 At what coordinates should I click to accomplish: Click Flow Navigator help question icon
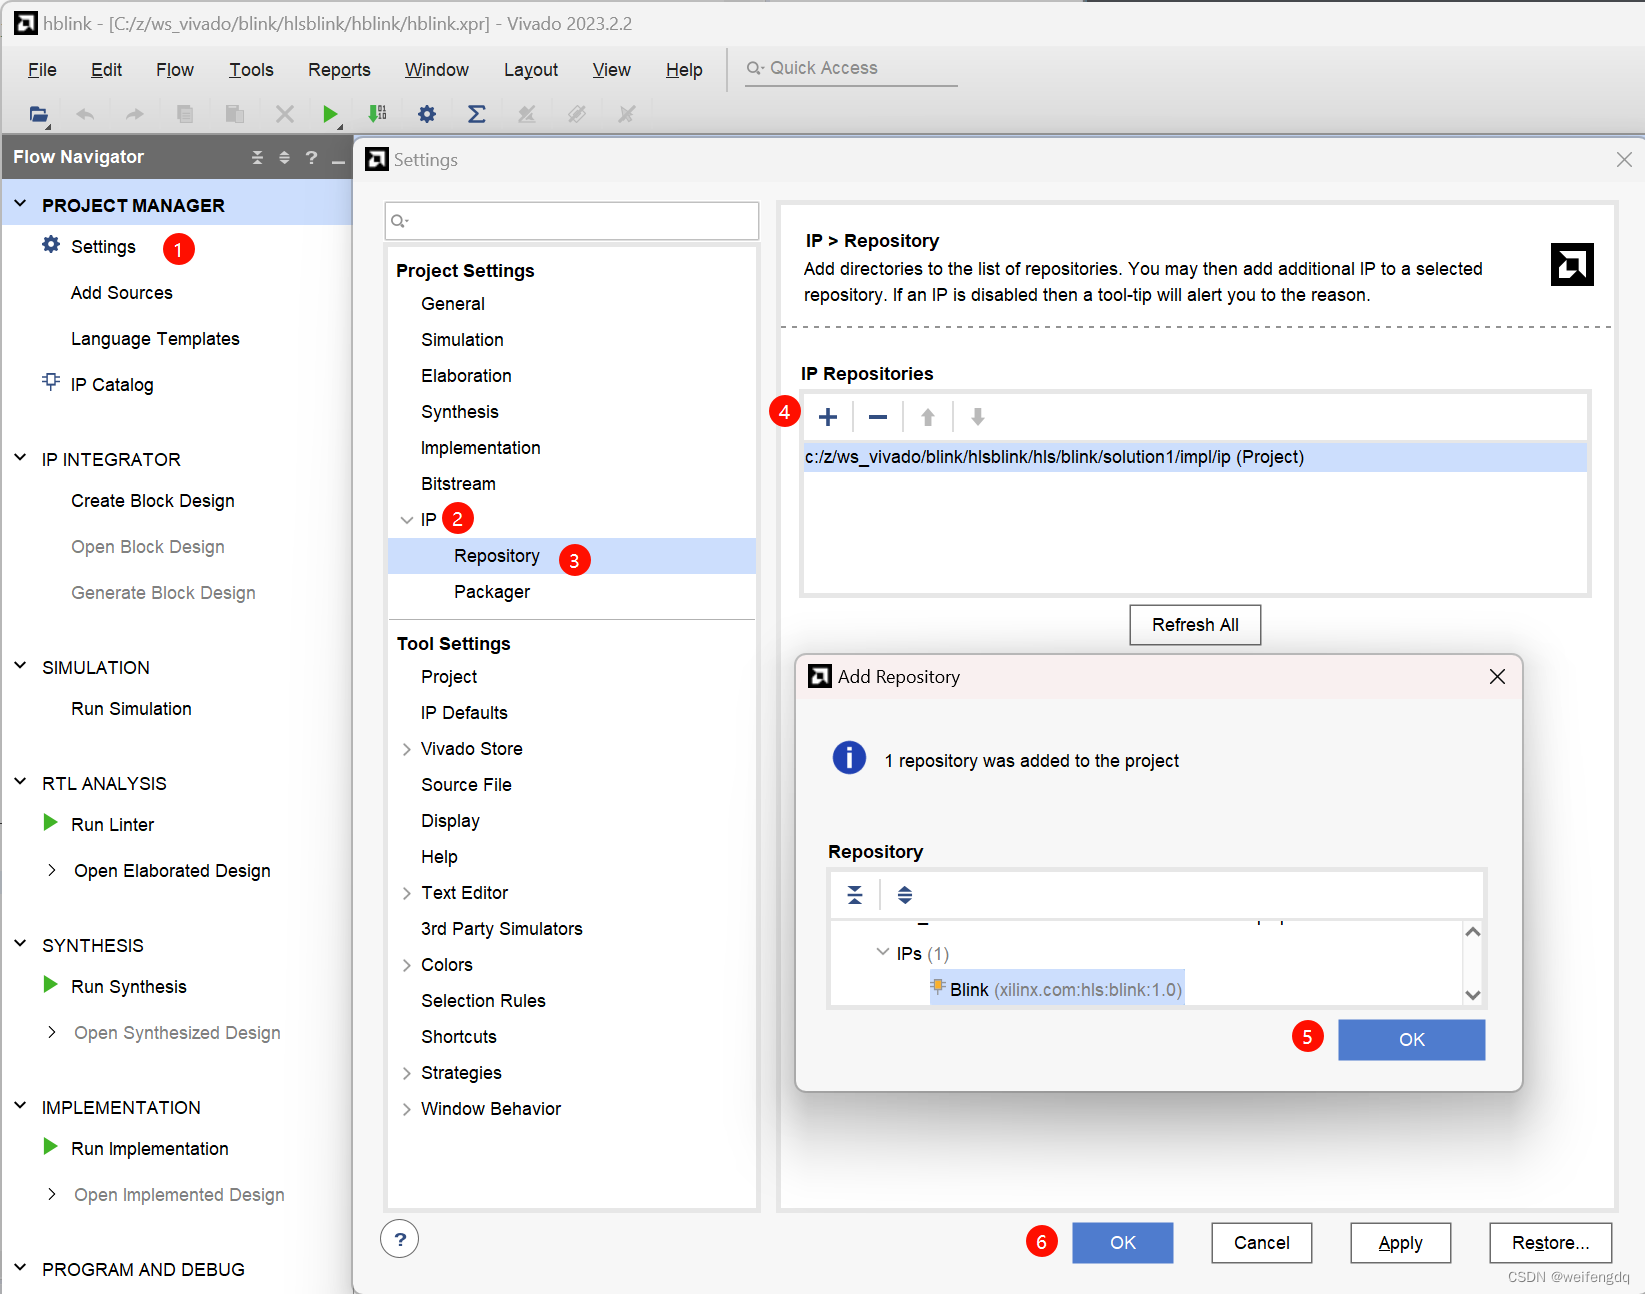click(312, 158)
